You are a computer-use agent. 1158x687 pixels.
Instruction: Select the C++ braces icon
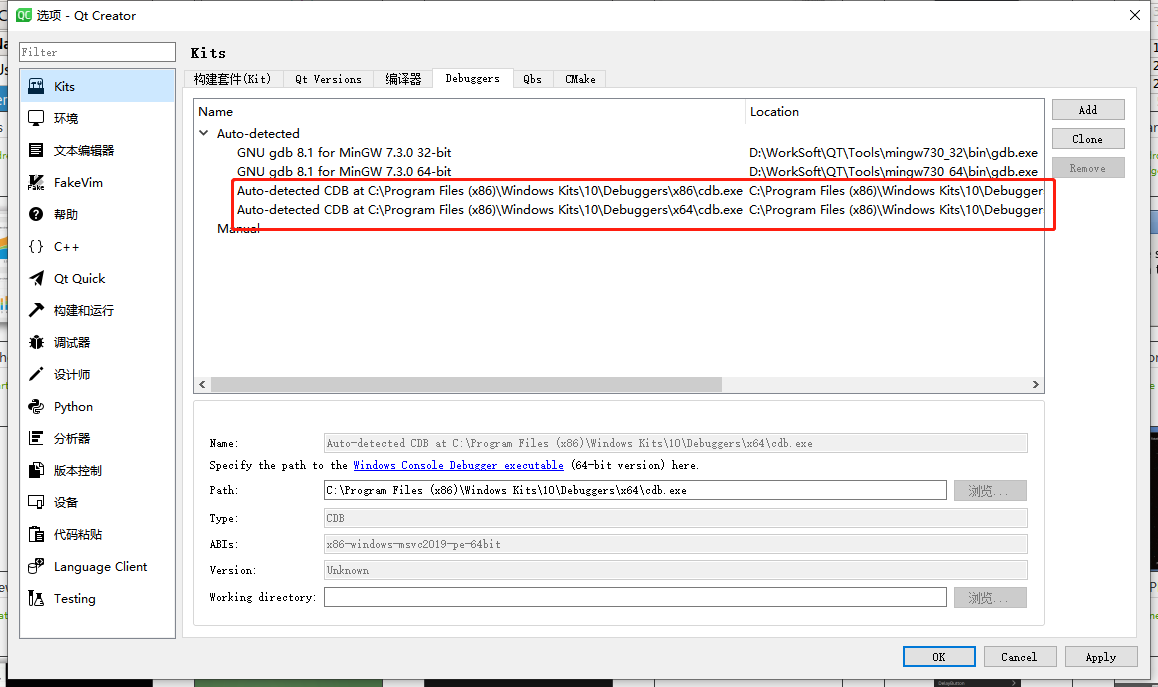coord(36,247)
